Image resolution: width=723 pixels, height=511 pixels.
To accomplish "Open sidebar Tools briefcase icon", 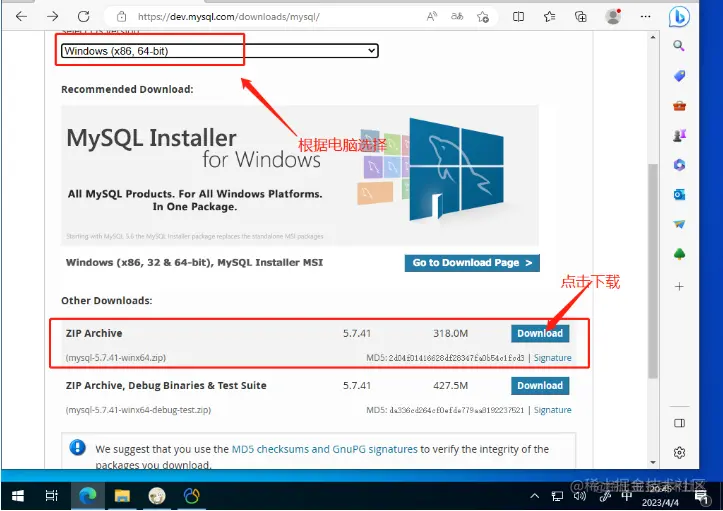I will click(679, 106).
